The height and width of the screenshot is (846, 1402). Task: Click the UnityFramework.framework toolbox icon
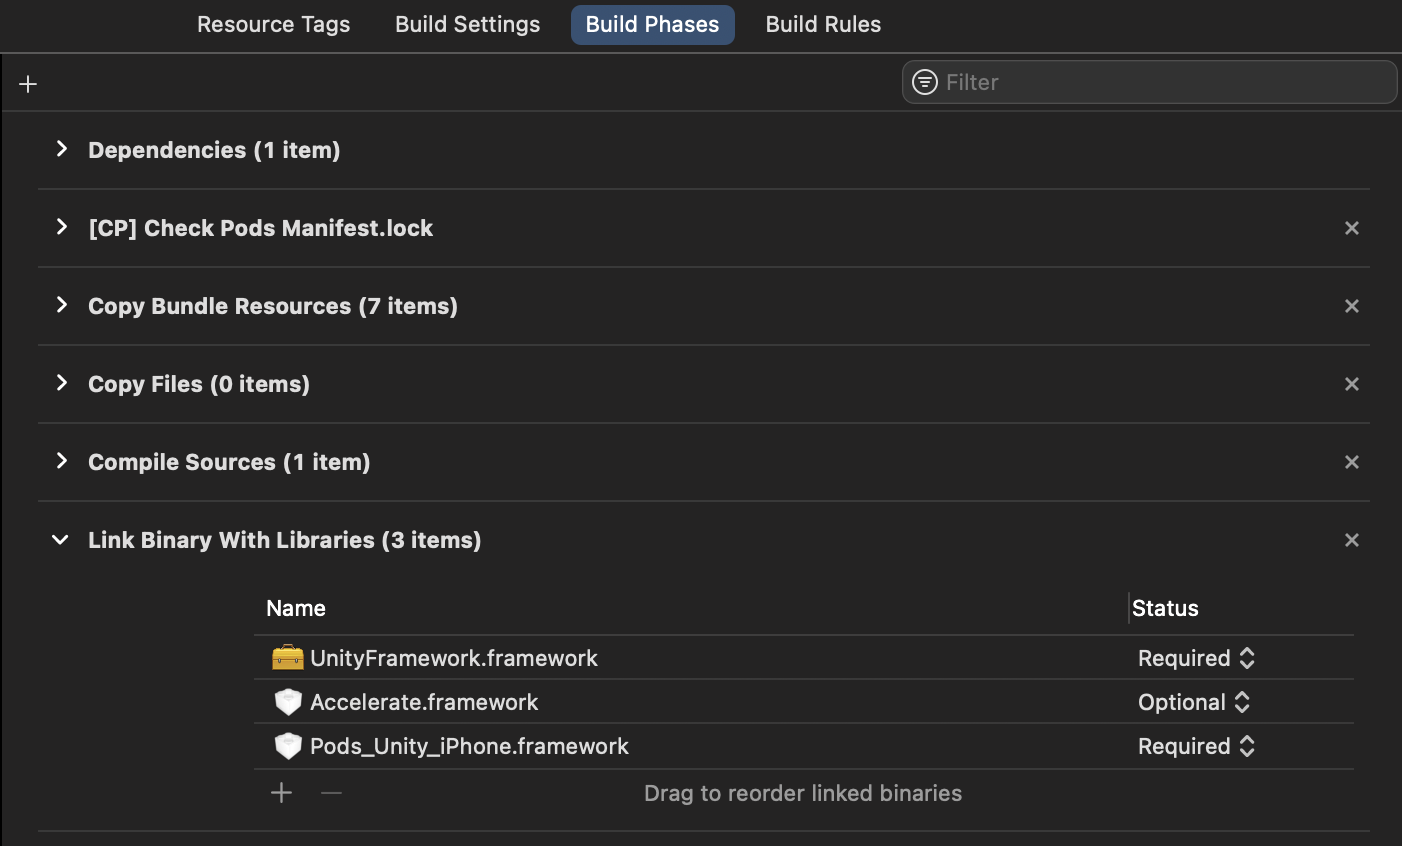tap(287, 657)
